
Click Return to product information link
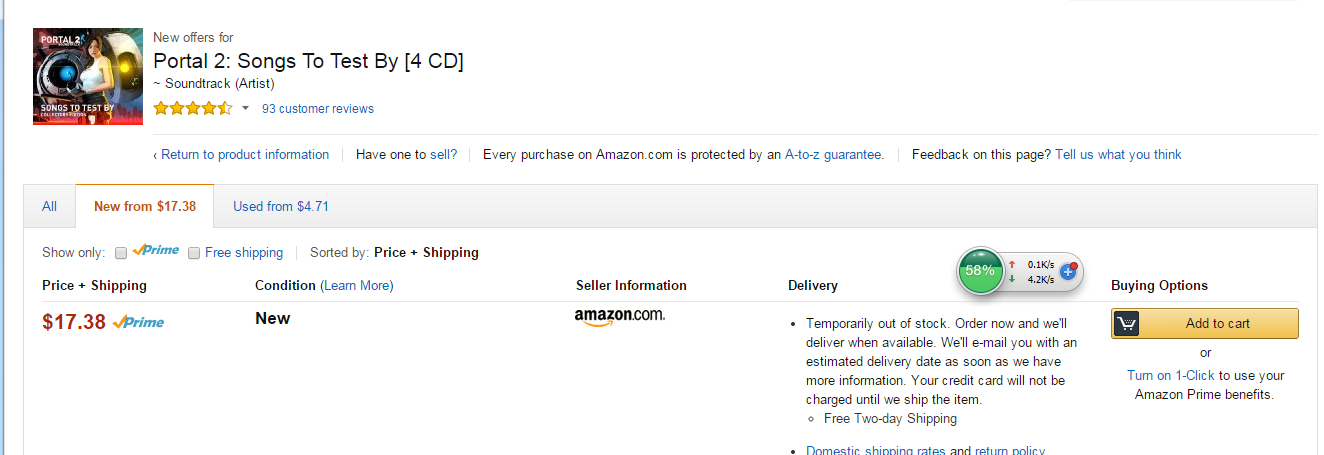click(x=242, y=155)
